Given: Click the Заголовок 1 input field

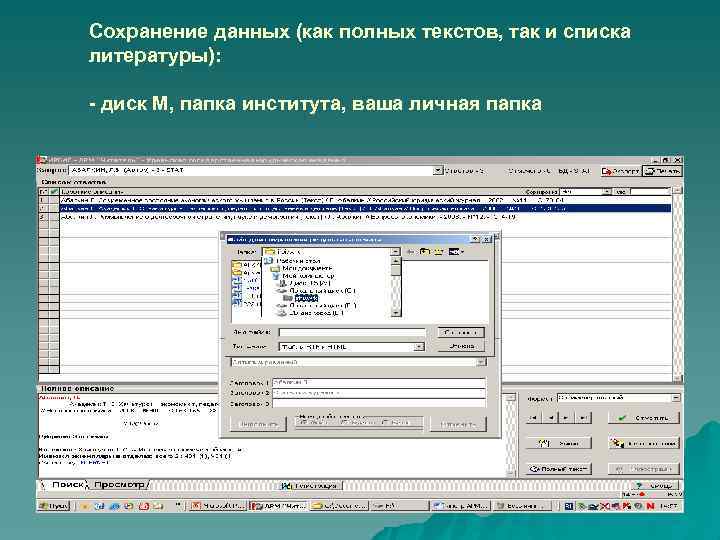Looking at the screenshot, I should pos(379,382).
